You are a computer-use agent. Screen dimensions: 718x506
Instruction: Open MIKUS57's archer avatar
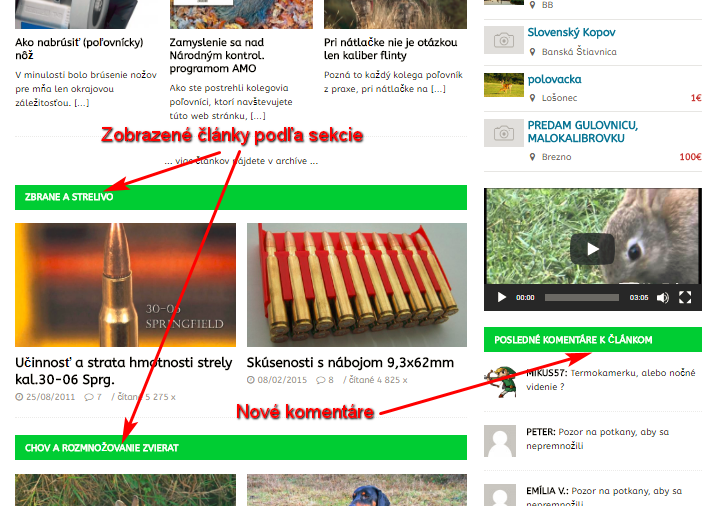[500, 381]
